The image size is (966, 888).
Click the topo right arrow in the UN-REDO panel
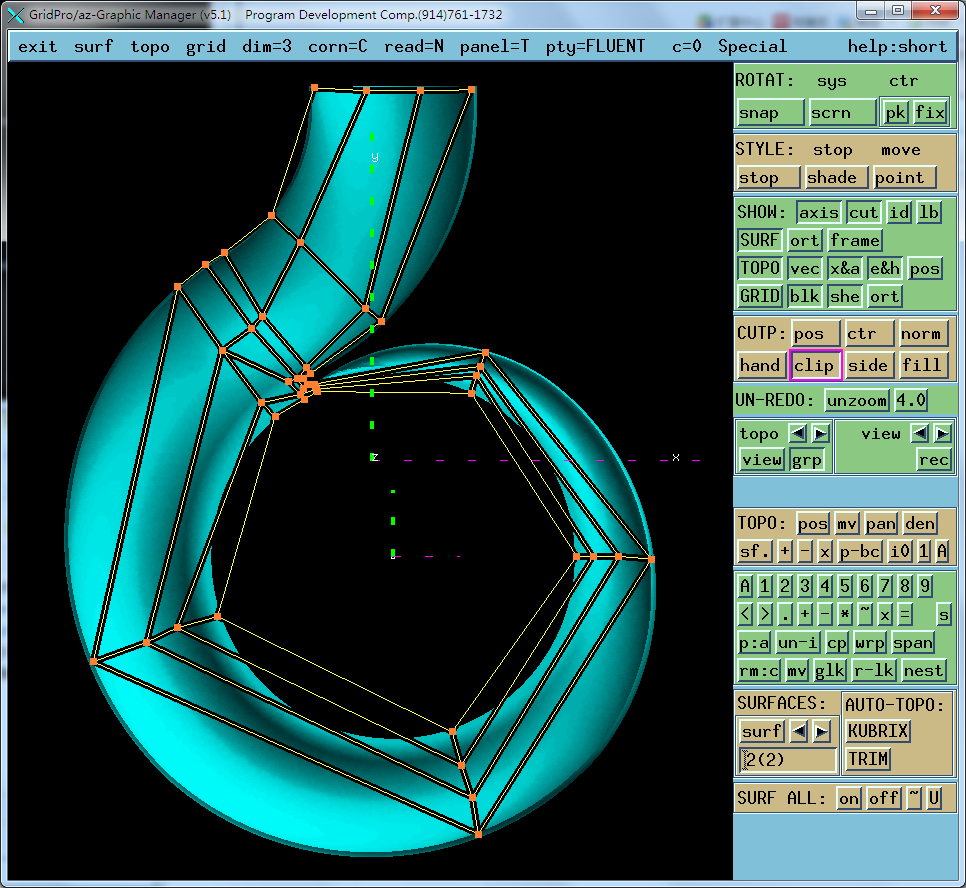820,433
